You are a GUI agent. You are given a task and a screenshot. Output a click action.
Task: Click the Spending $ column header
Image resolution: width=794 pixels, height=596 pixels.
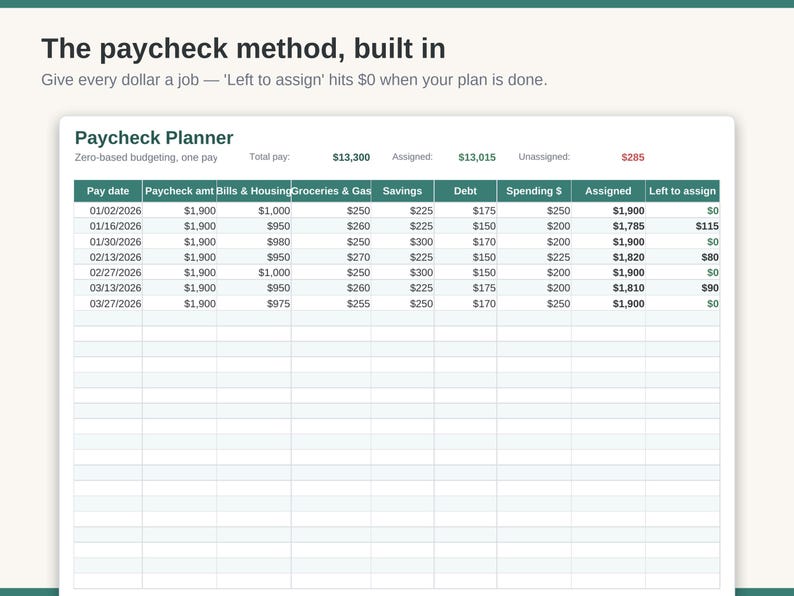click(534, 191)
